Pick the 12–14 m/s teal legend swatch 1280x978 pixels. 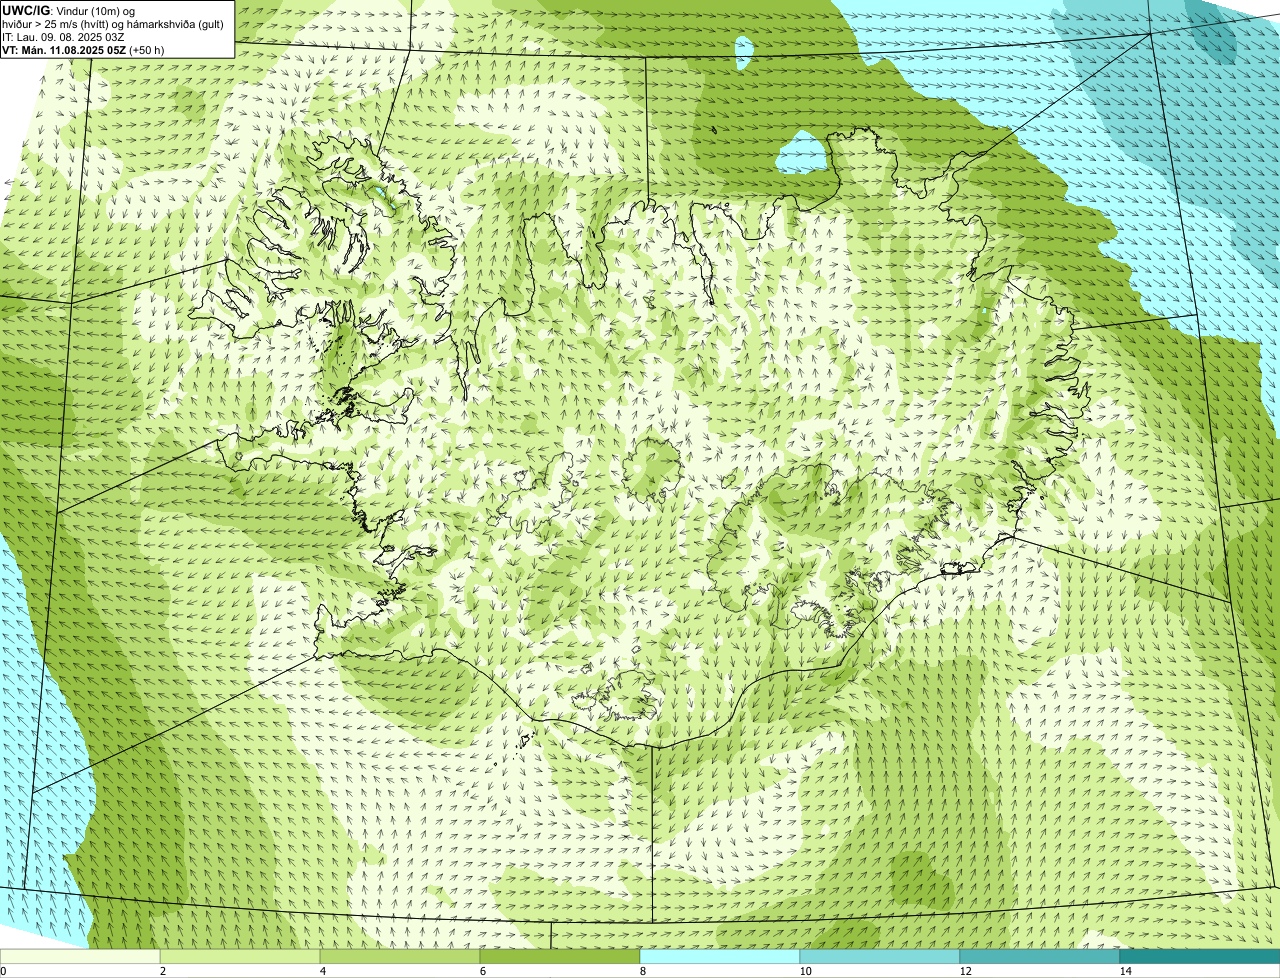tap(1040, 956)
